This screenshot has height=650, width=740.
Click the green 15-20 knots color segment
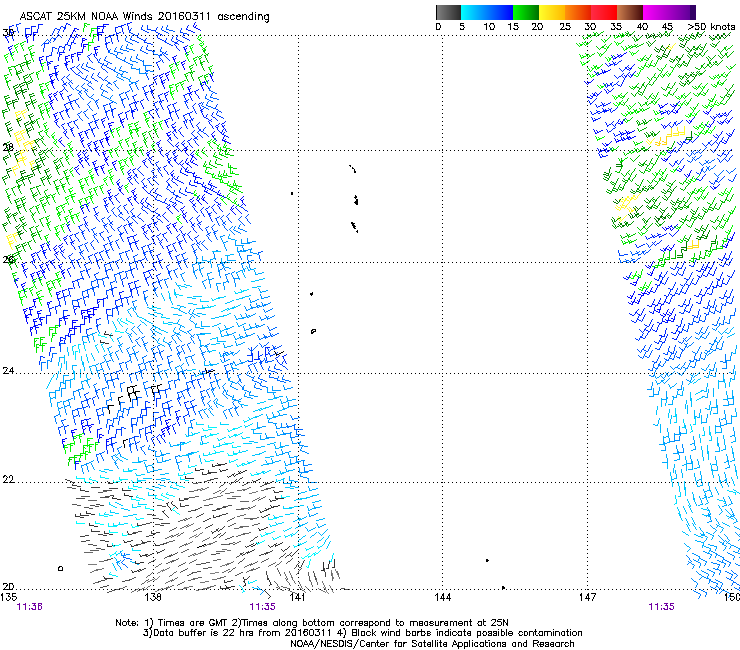pyautogui.click(x=526, y=12)
